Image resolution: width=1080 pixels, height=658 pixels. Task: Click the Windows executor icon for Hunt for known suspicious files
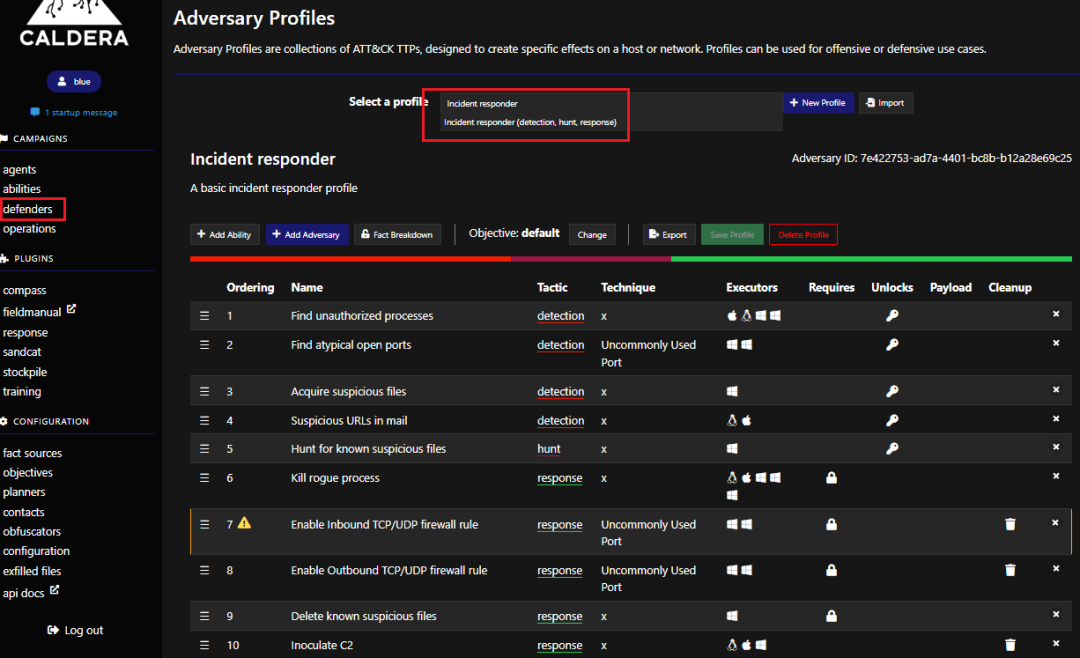(732, 449)
